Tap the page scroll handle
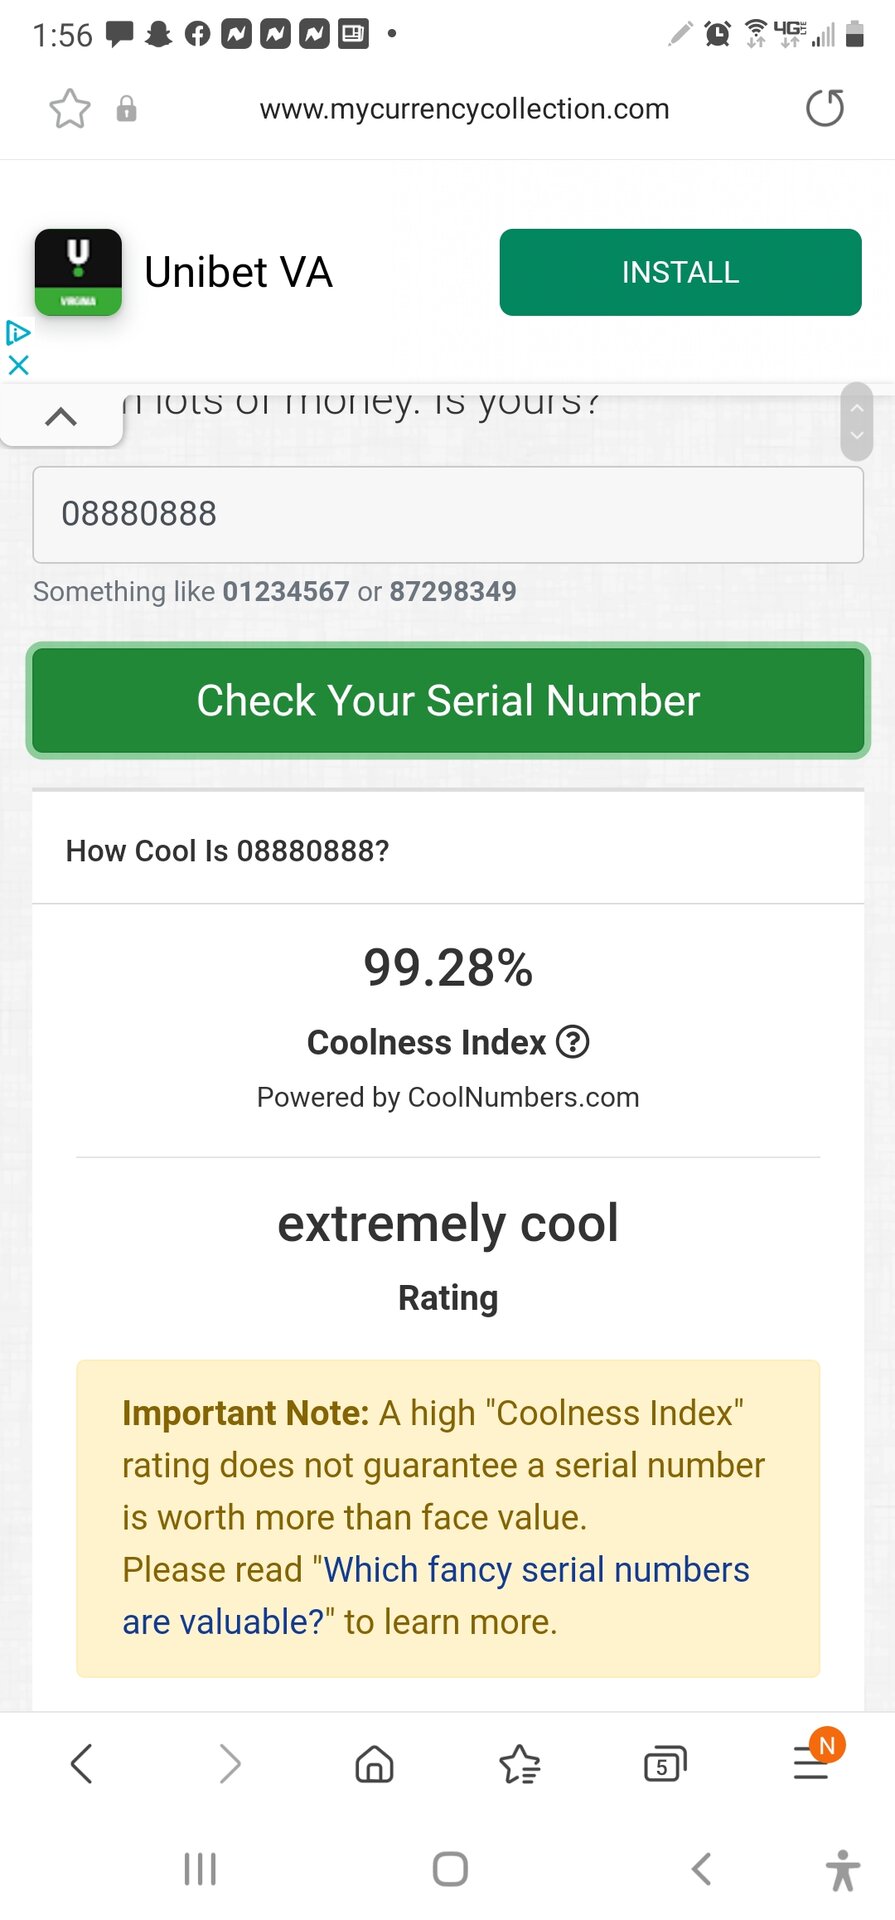Image resolution: width=895 pixels, height=1920 pixels. pos(856,422)
